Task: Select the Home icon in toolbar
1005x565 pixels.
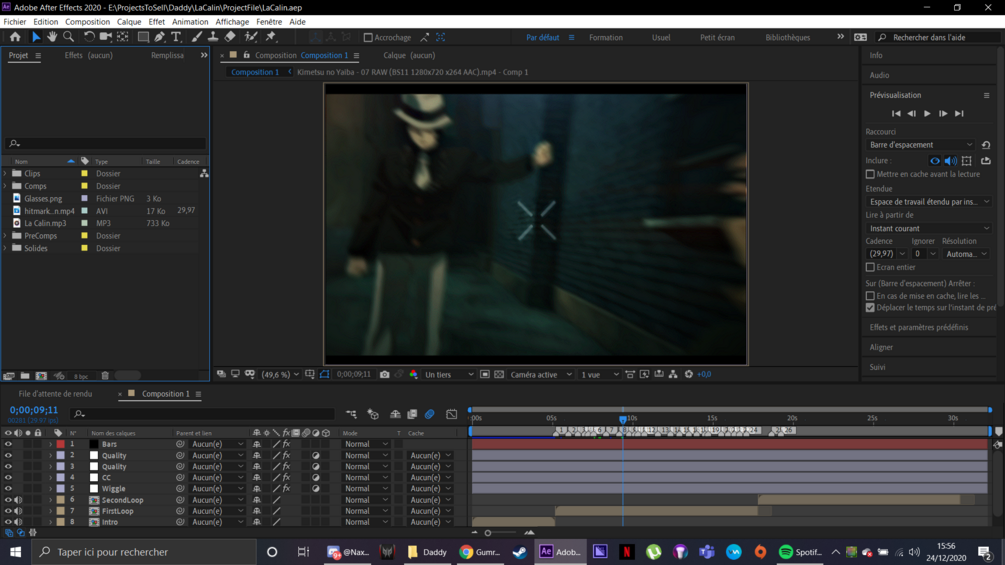Action: 15,37
